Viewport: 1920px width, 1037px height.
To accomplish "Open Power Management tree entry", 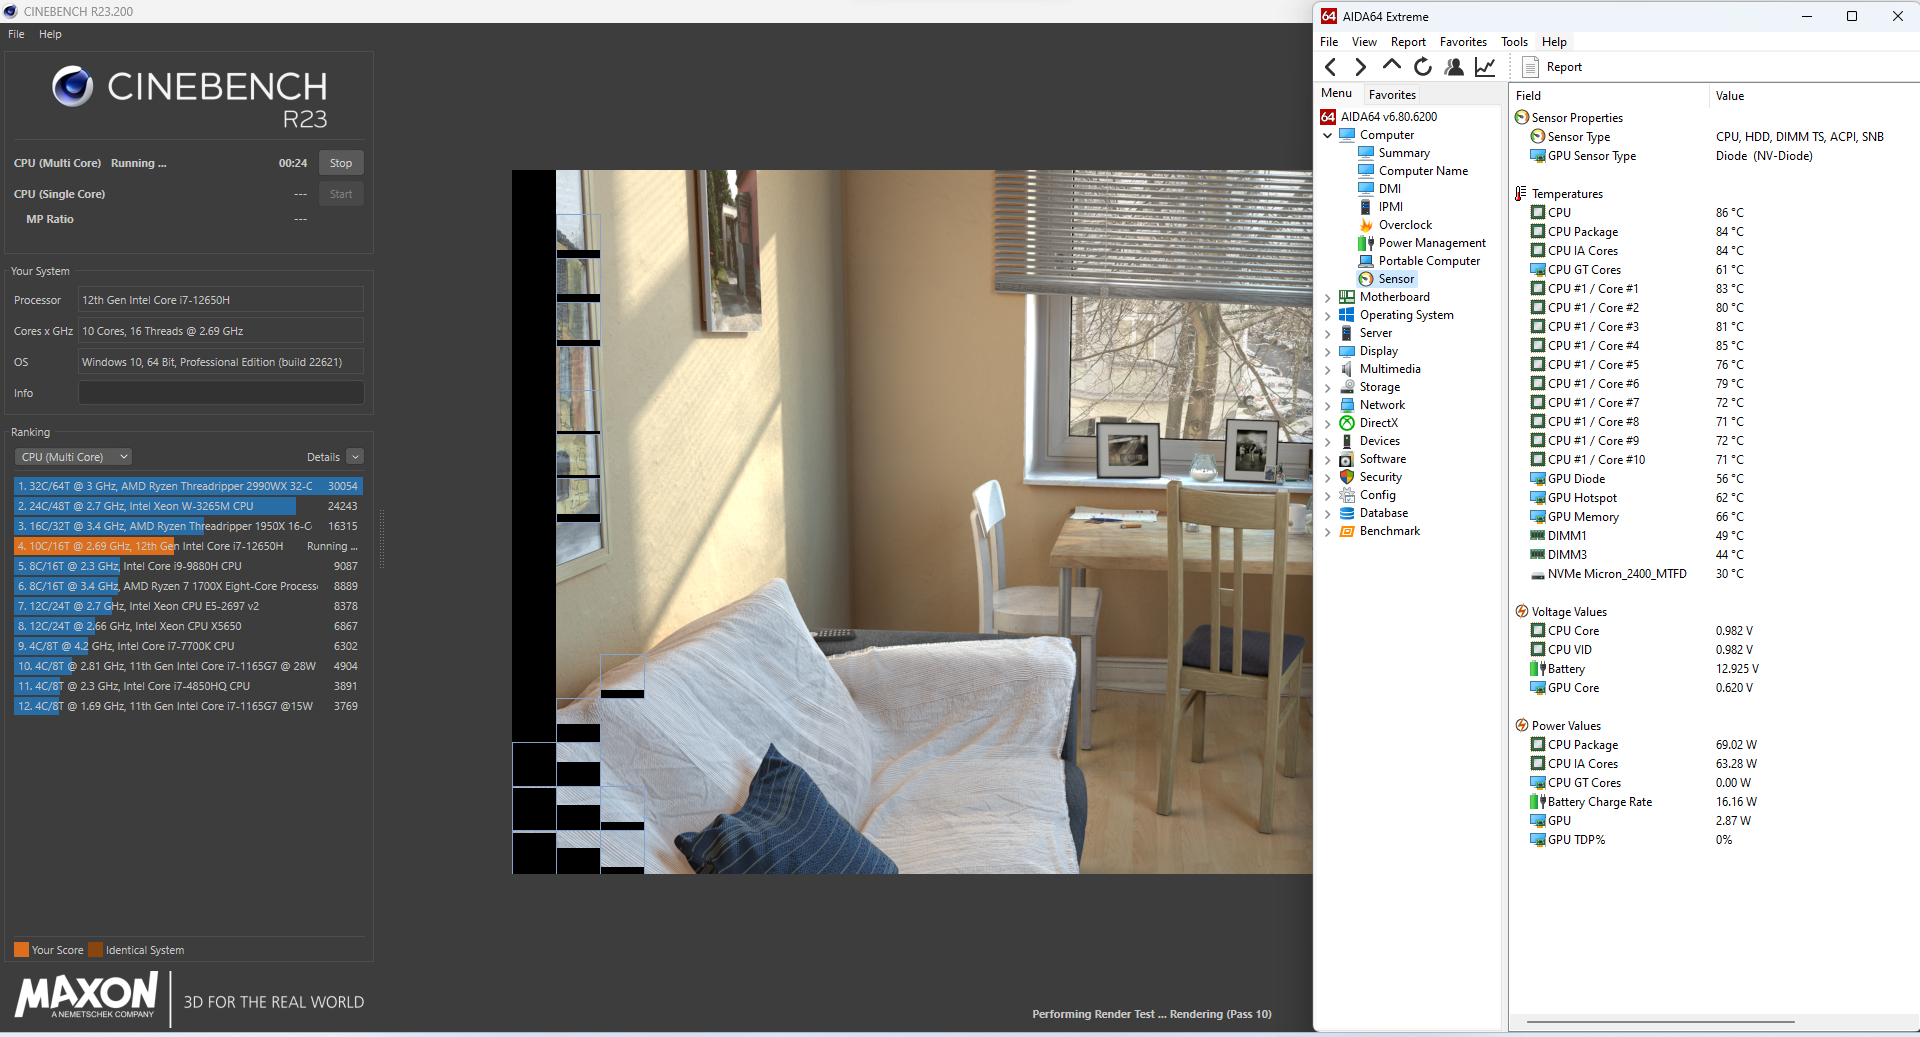I will pos(1432,243).
